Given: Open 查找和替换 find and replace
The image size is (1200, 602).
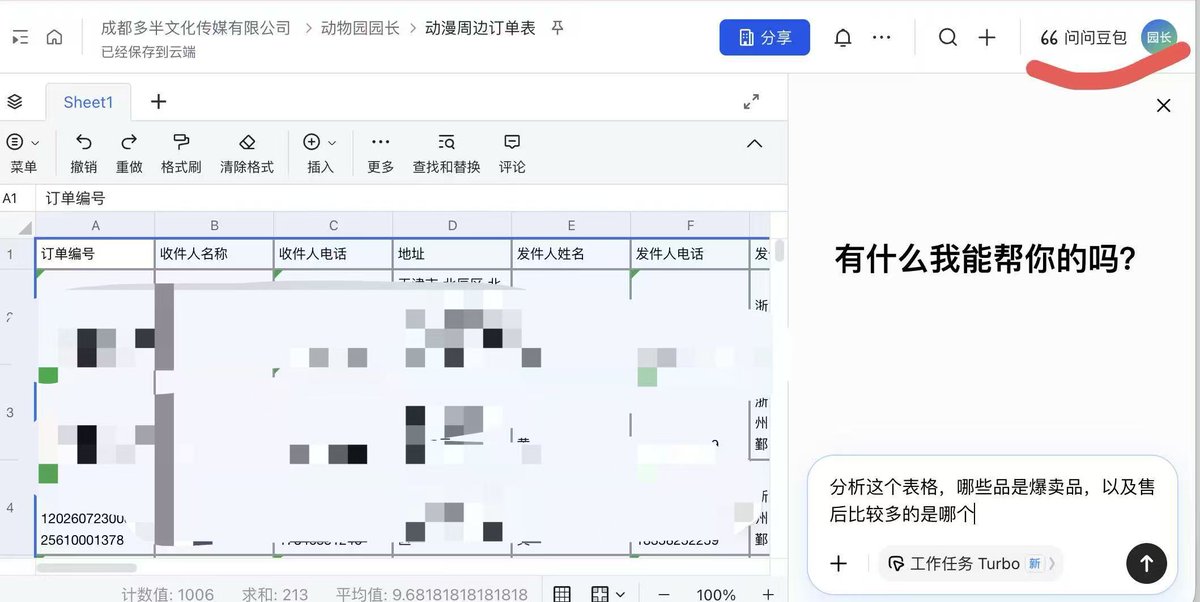Looking at the screenshot, I should pos(447,153).
